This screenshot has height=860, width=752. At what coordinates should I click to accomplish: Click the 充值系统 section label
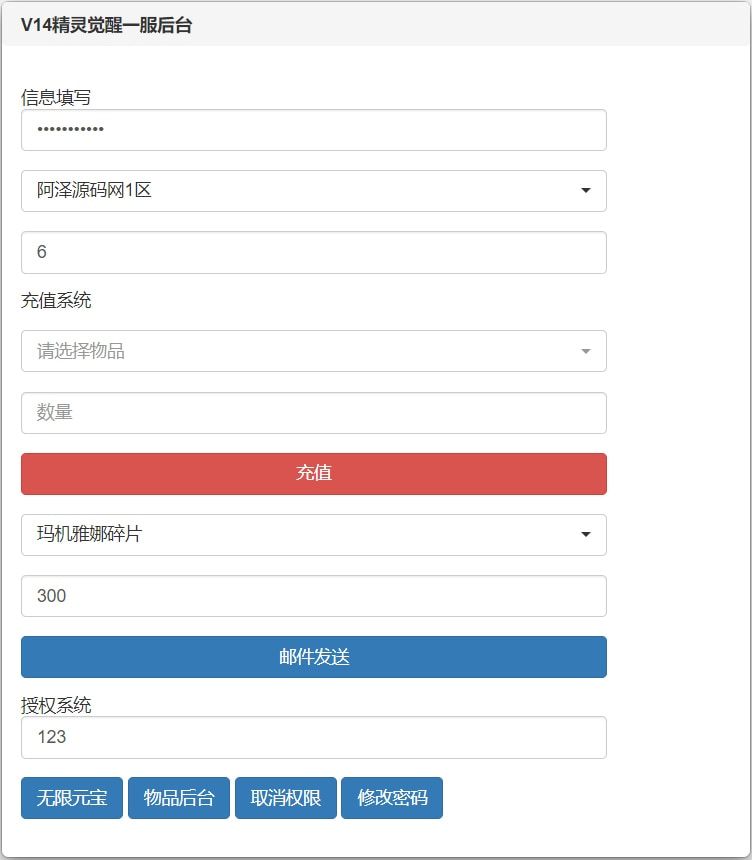coord(56,299)
